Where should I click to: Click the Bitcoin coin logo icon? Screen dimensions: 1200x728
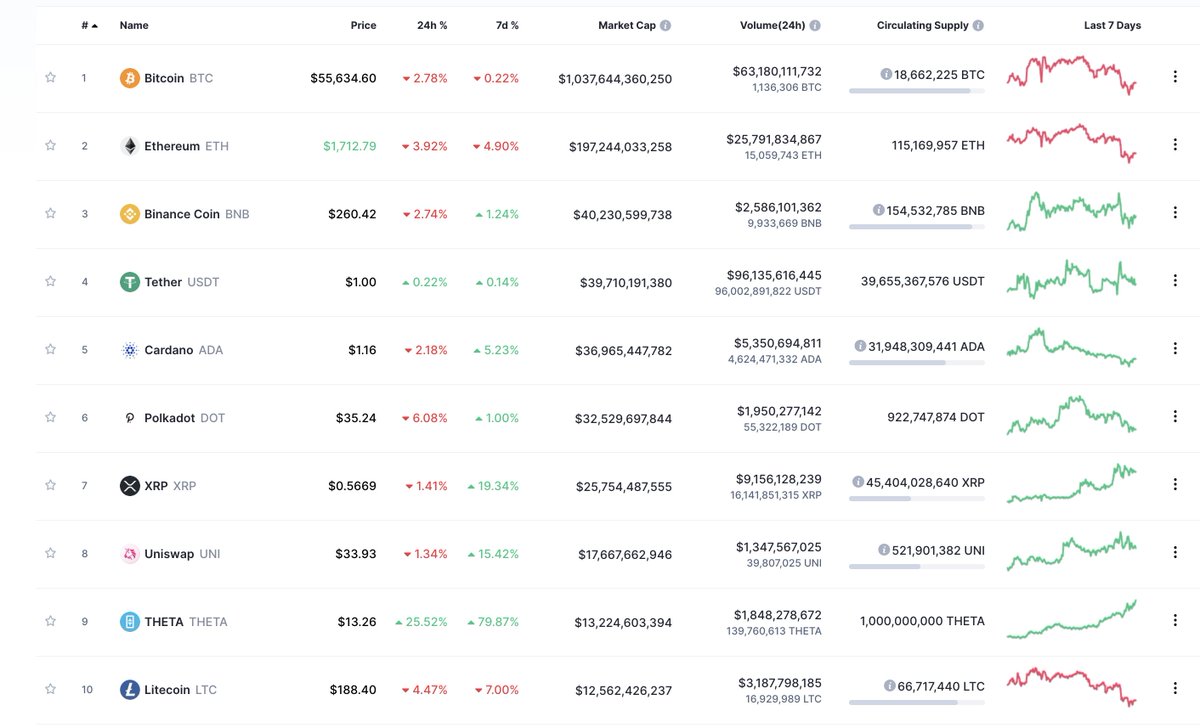point(130,78)
